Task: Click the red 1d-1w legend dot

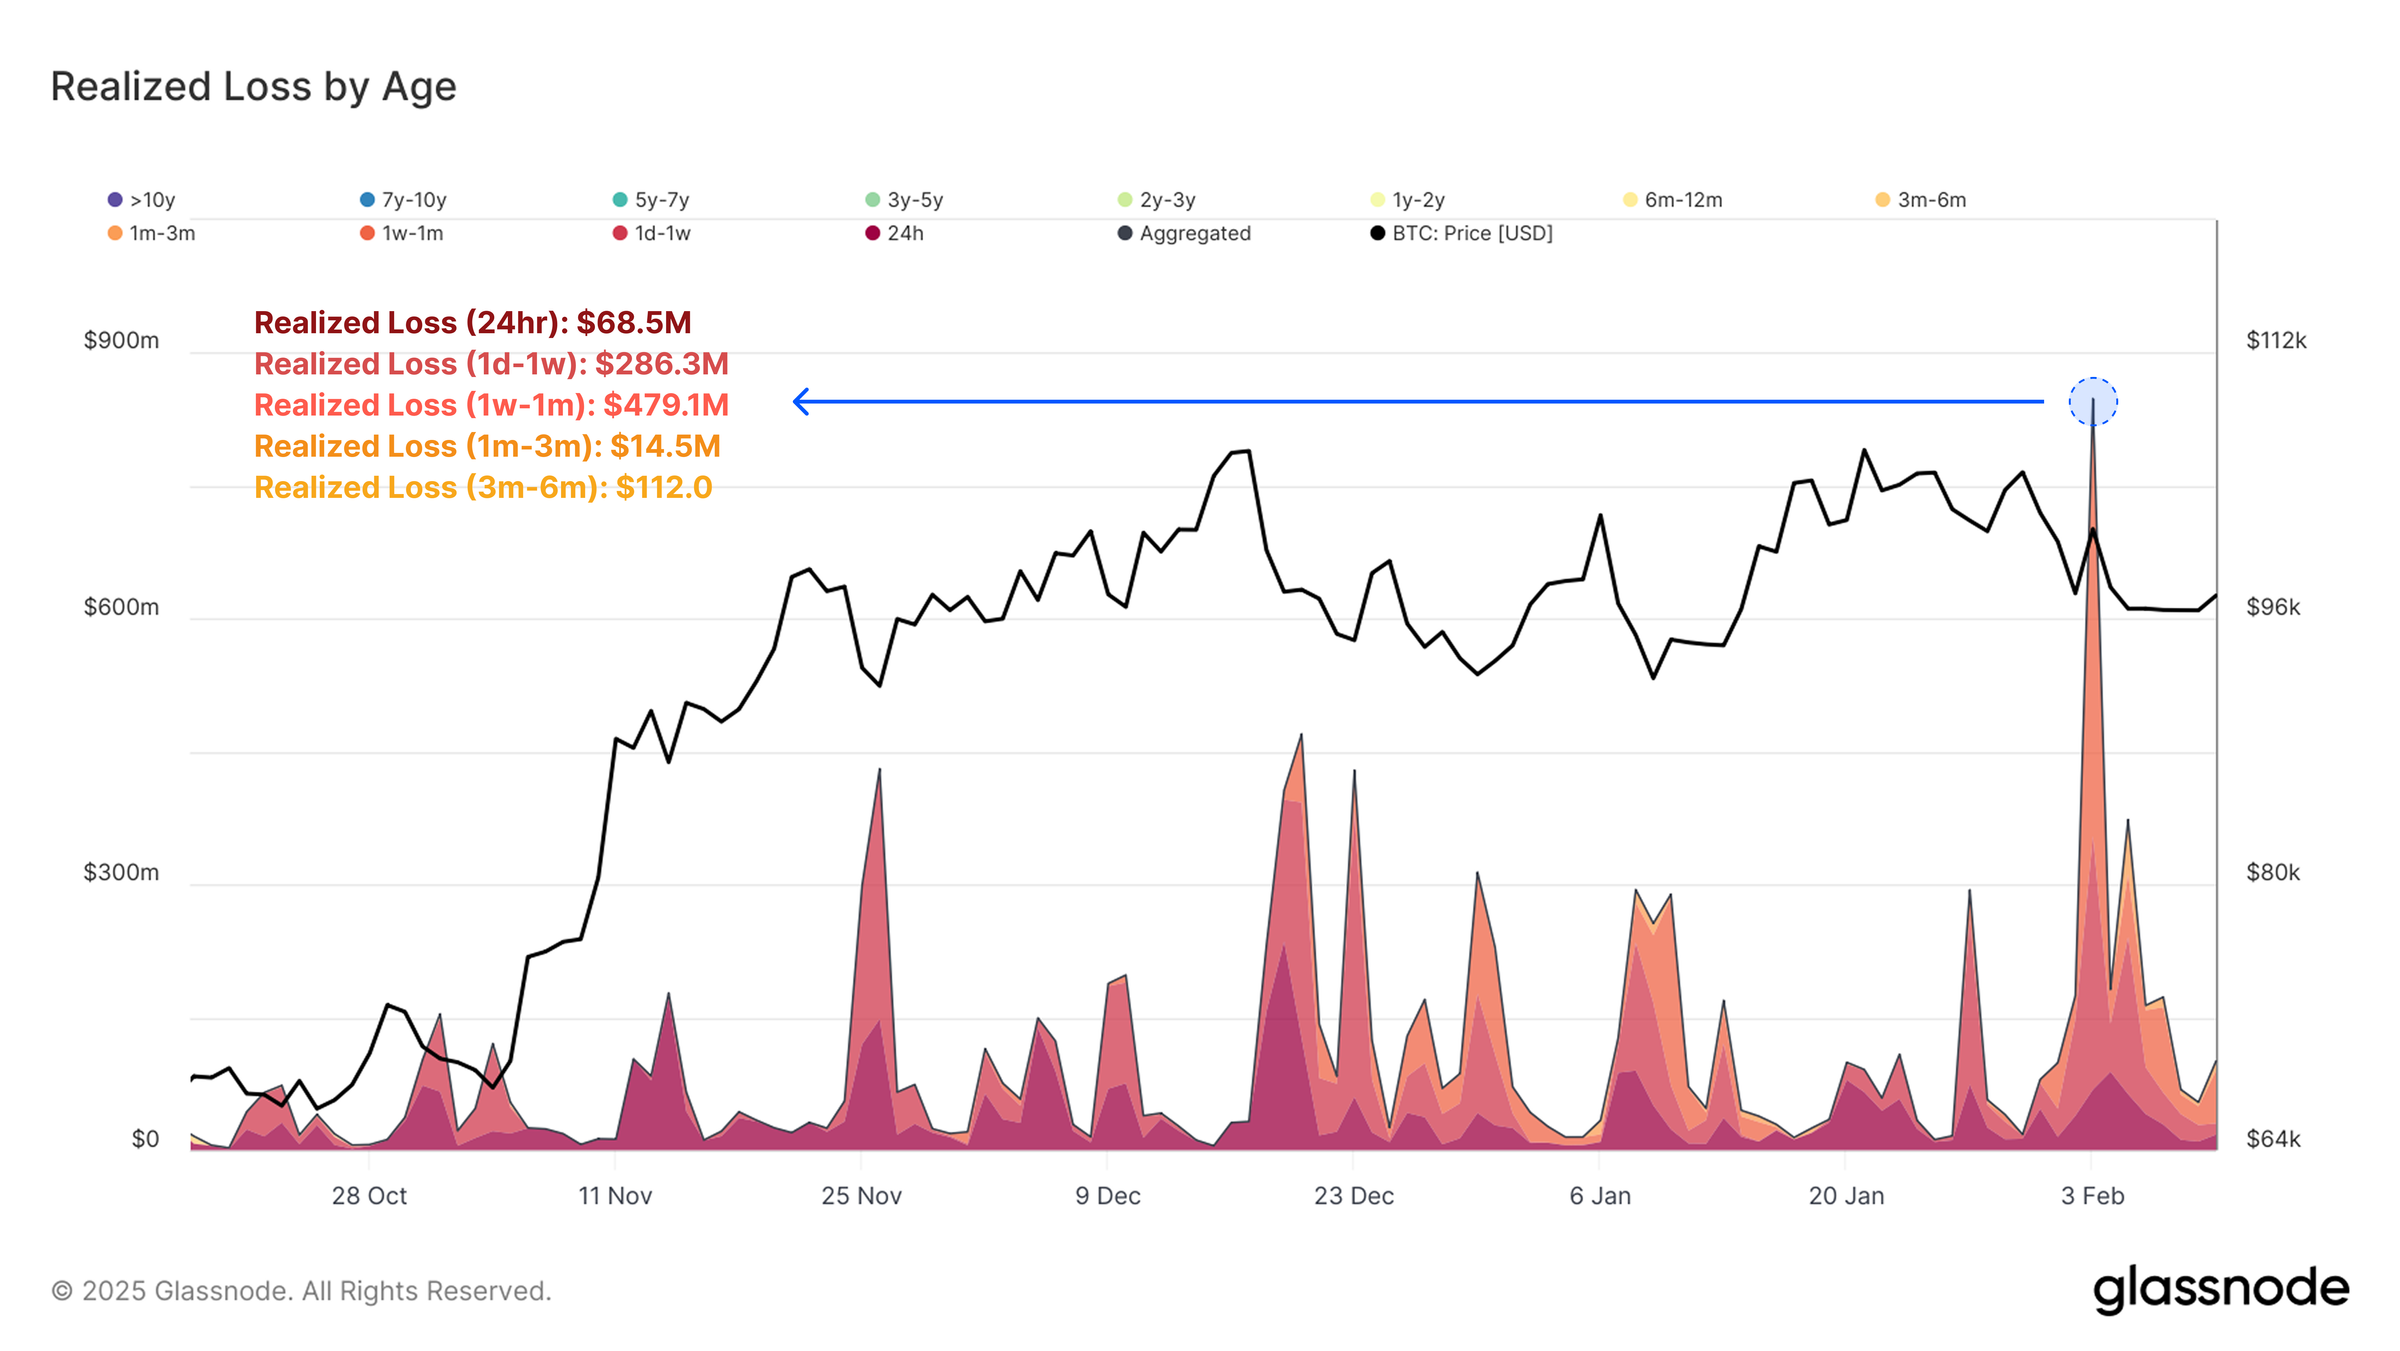Action: point(620,233)
